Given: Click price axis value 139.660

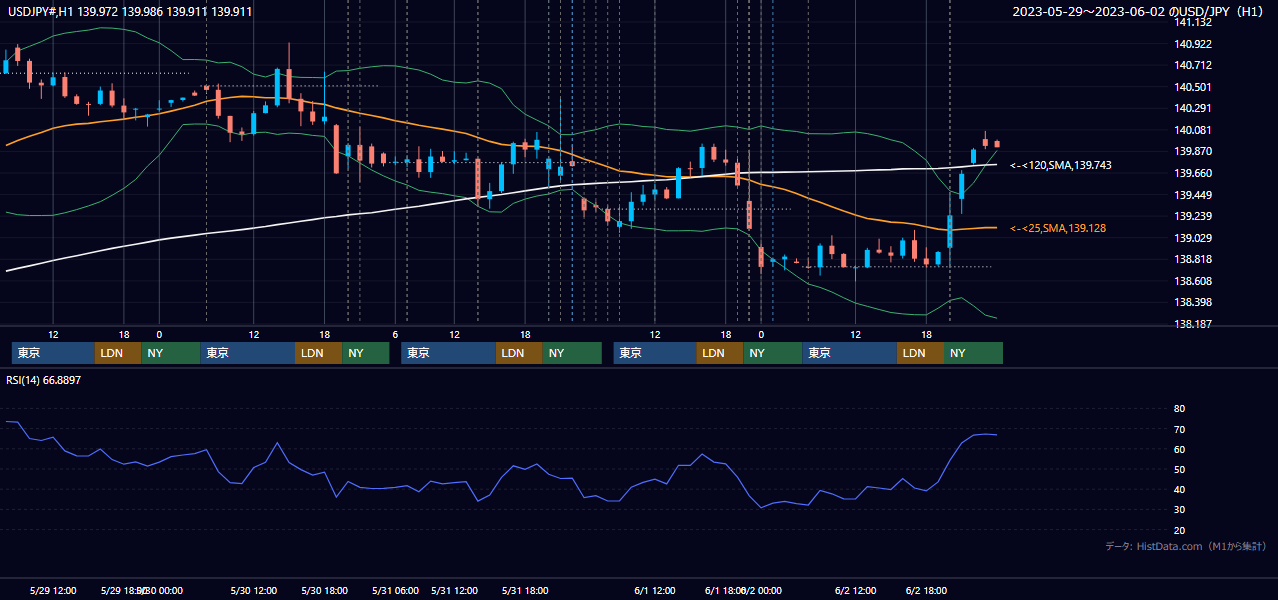Looking at the screenshot, I should tap(1192, 173).
